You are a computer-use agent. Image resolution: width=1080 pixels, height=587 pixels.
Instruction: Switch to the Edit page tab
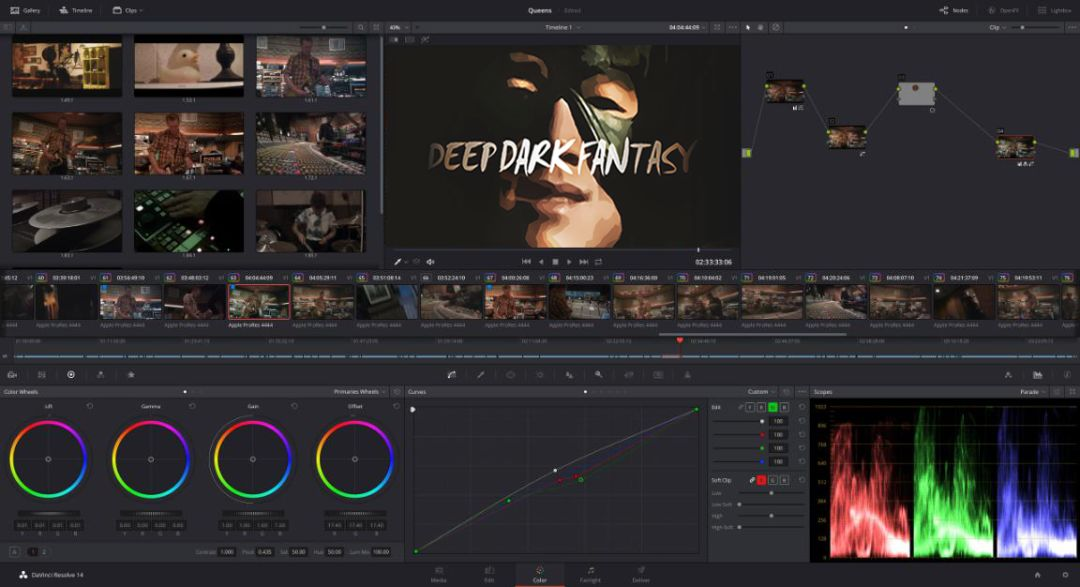point(489,575)
